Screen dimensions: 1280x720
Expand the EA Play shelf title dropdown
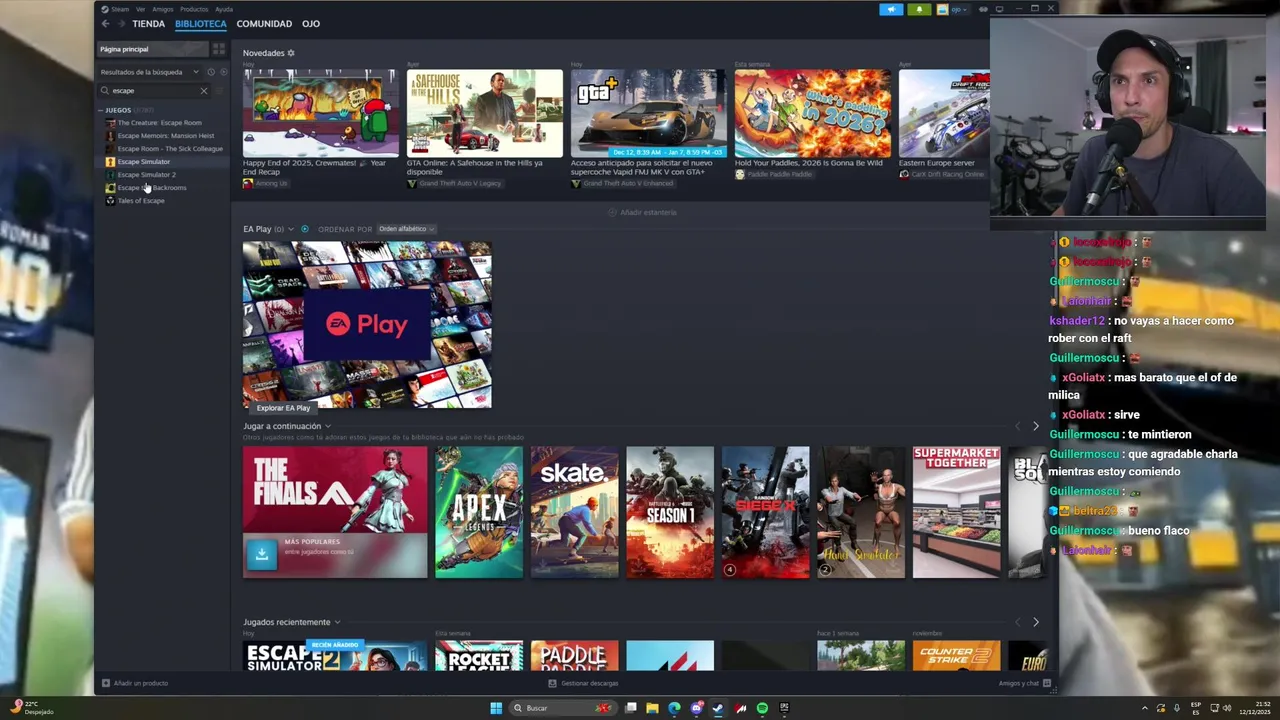coord(292,229)
